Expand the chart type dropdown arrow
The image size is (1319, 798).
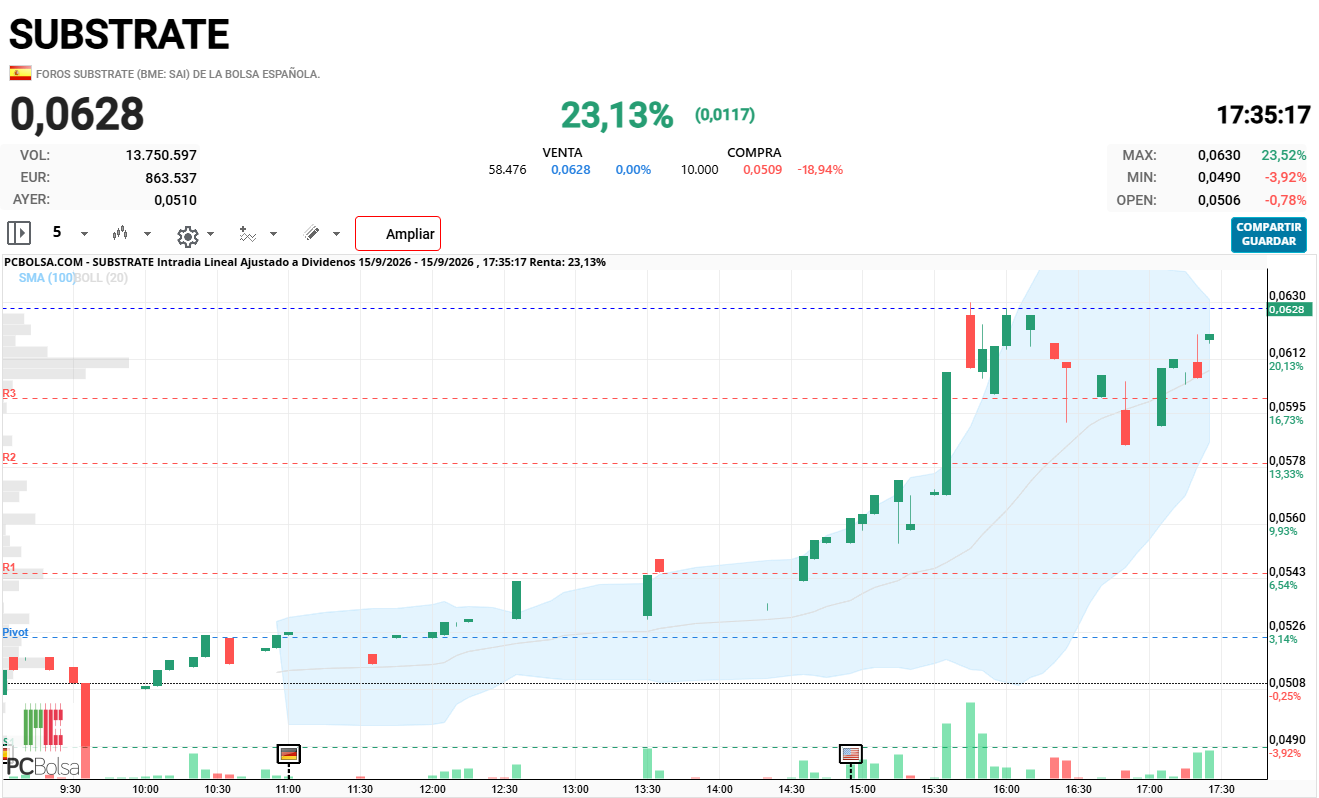coord(148,234)
